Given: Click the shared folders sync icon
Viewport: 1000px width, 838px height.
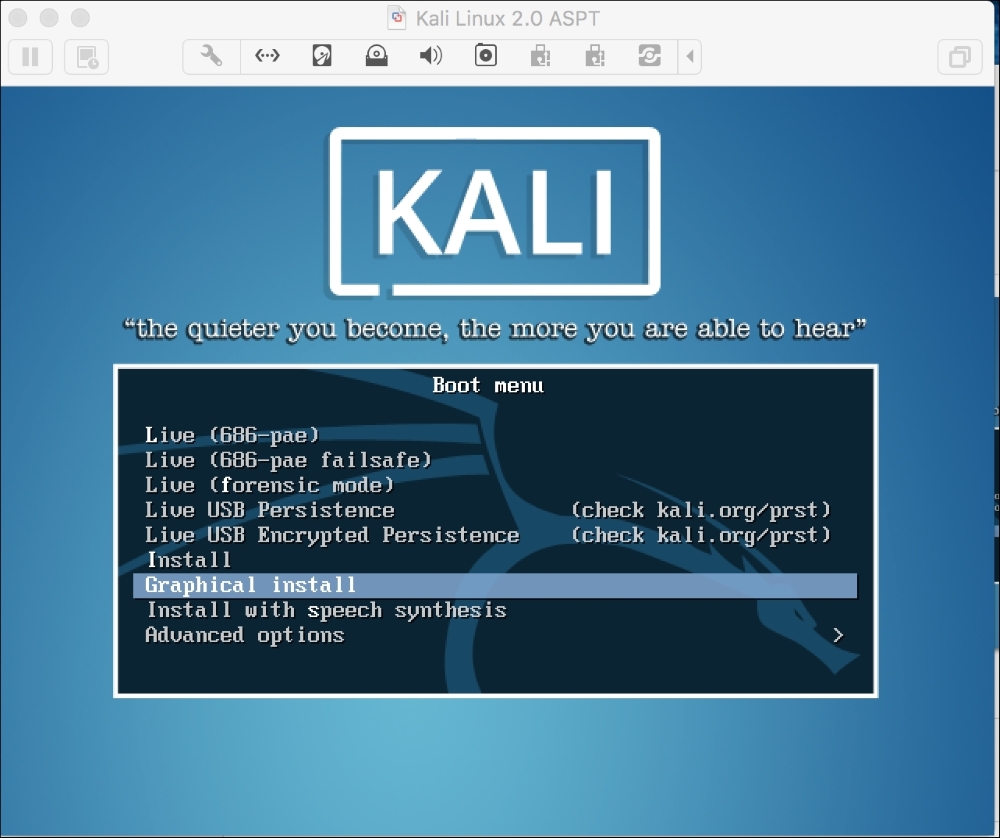Looking at the screenshot, I should click(x=649, y=57).
